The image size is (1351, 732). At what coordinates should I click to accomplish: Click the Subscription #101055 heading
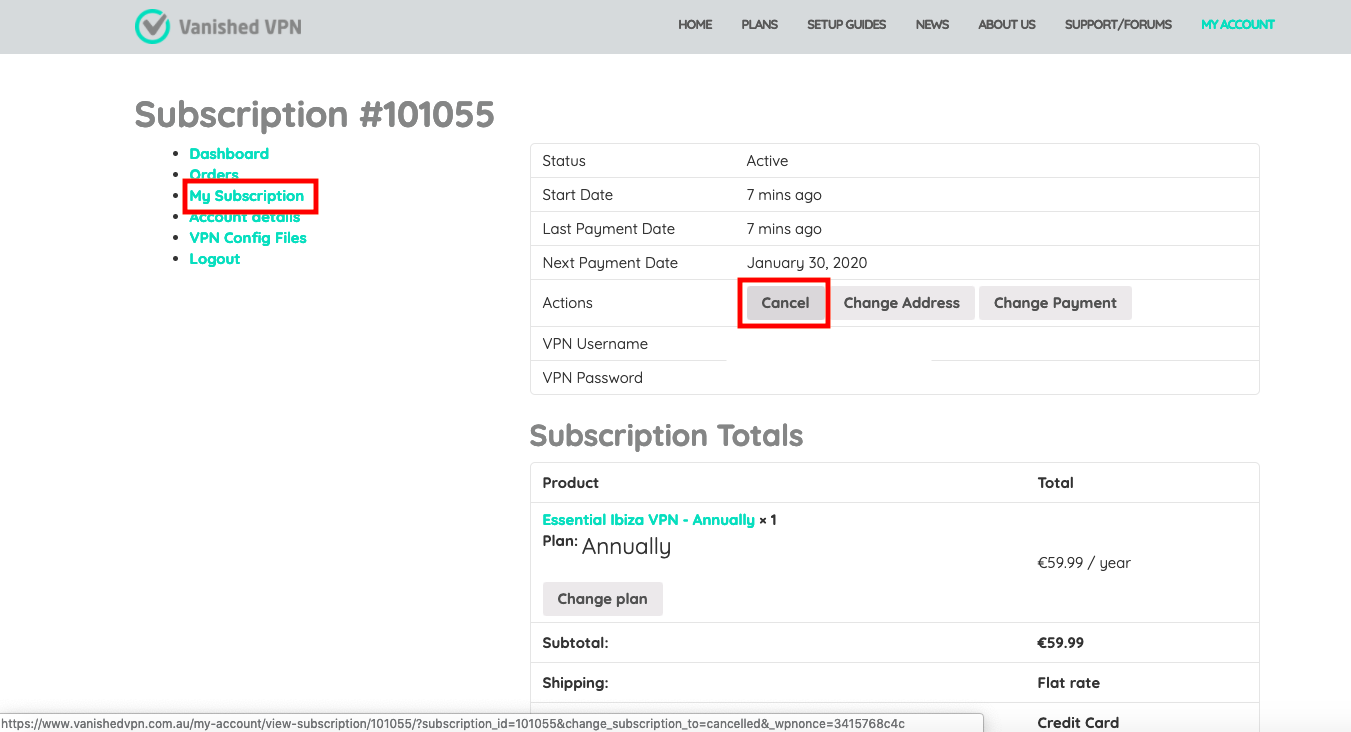[315, 115]
